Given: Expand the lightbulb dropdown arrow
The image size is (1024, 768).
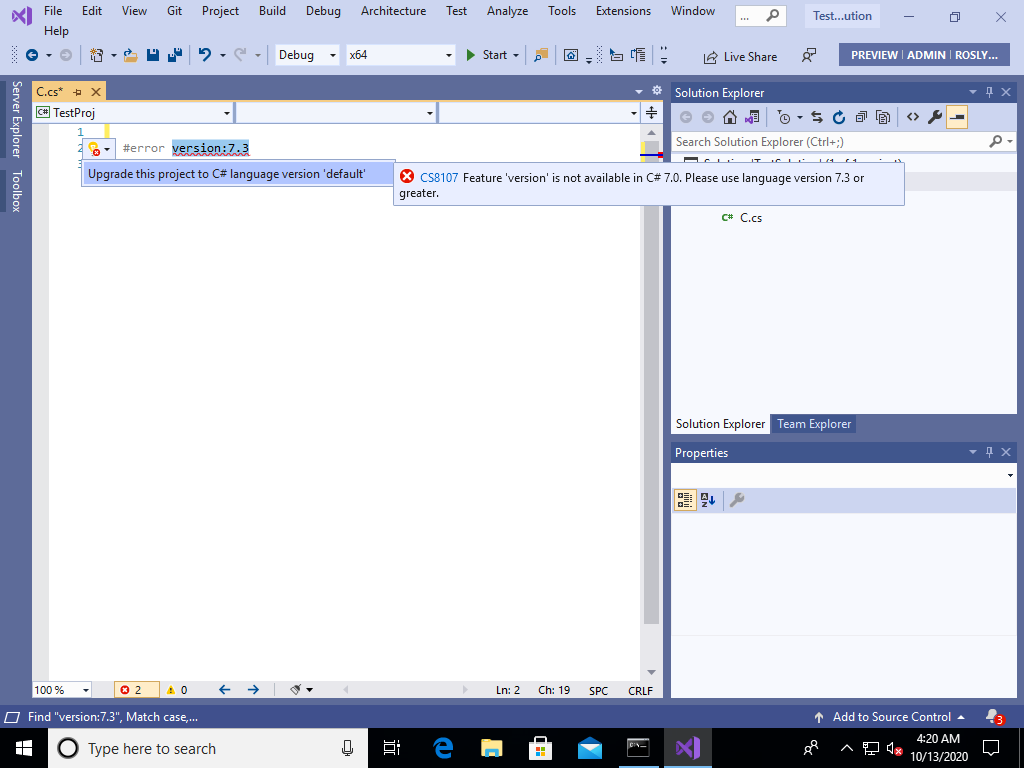Looking at the screenshot, I should pos(107,150).
